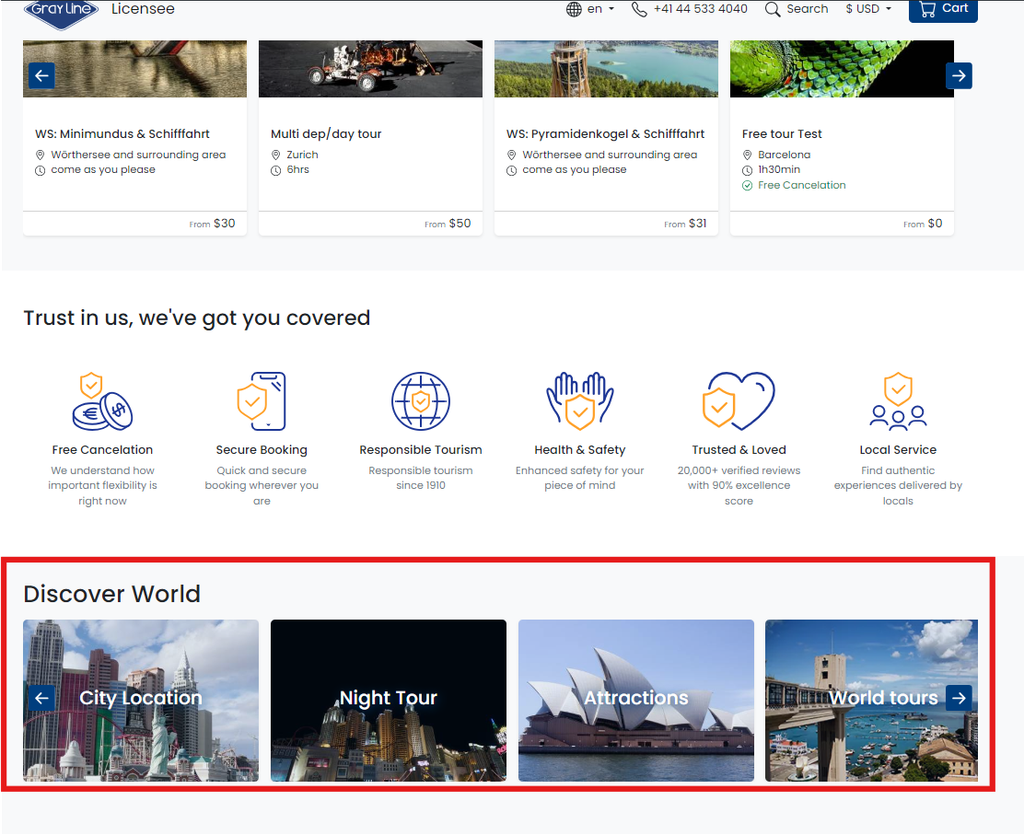
Task: Click the 'Free Cancelation' feature heading
Action: pos(103,450)
